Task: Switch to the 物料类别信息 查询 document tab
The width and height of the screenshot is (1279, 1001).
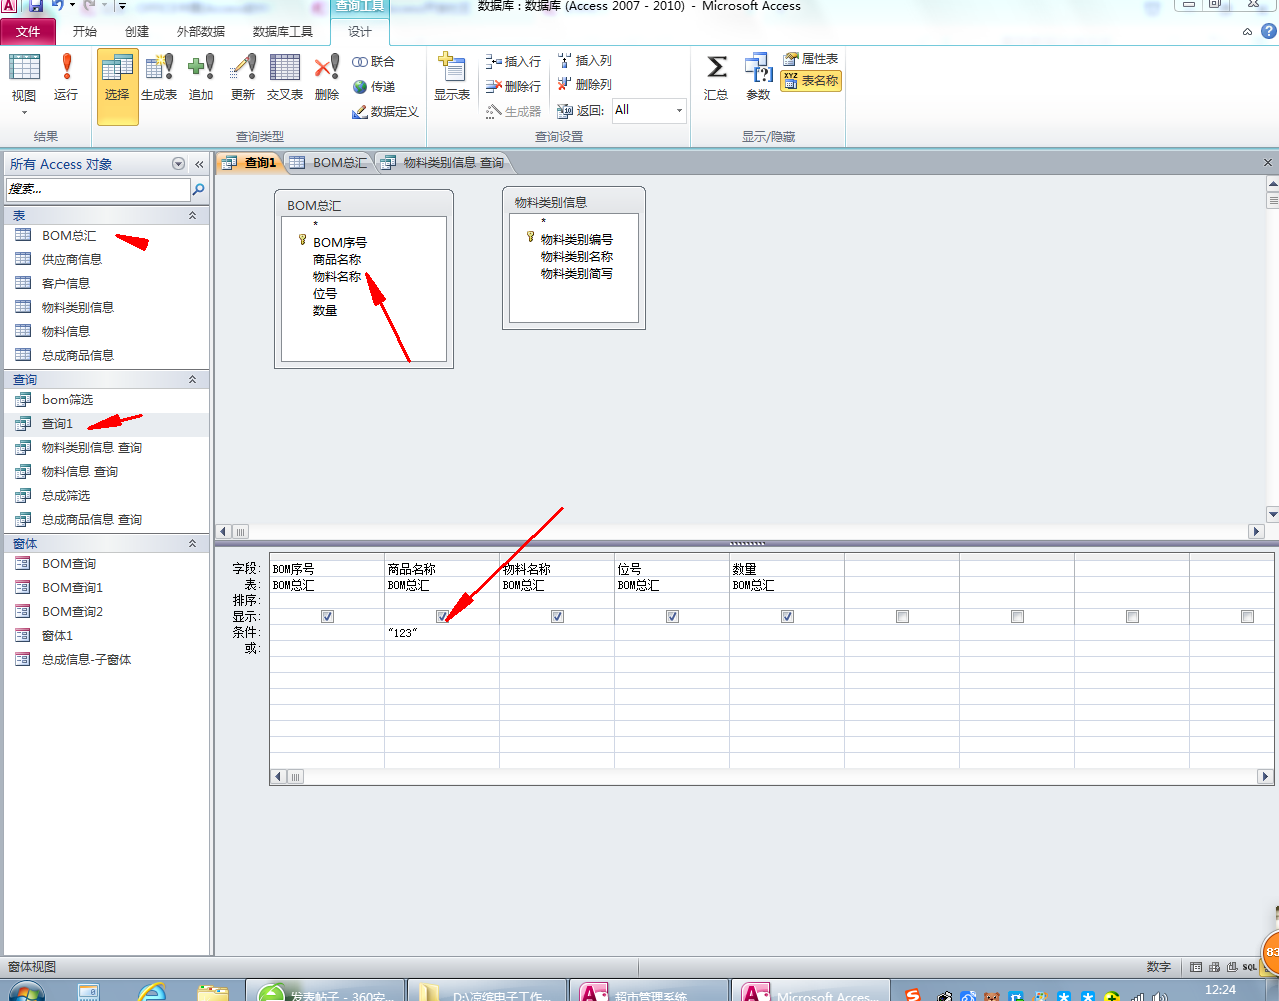Action: [x=443, y=162]
